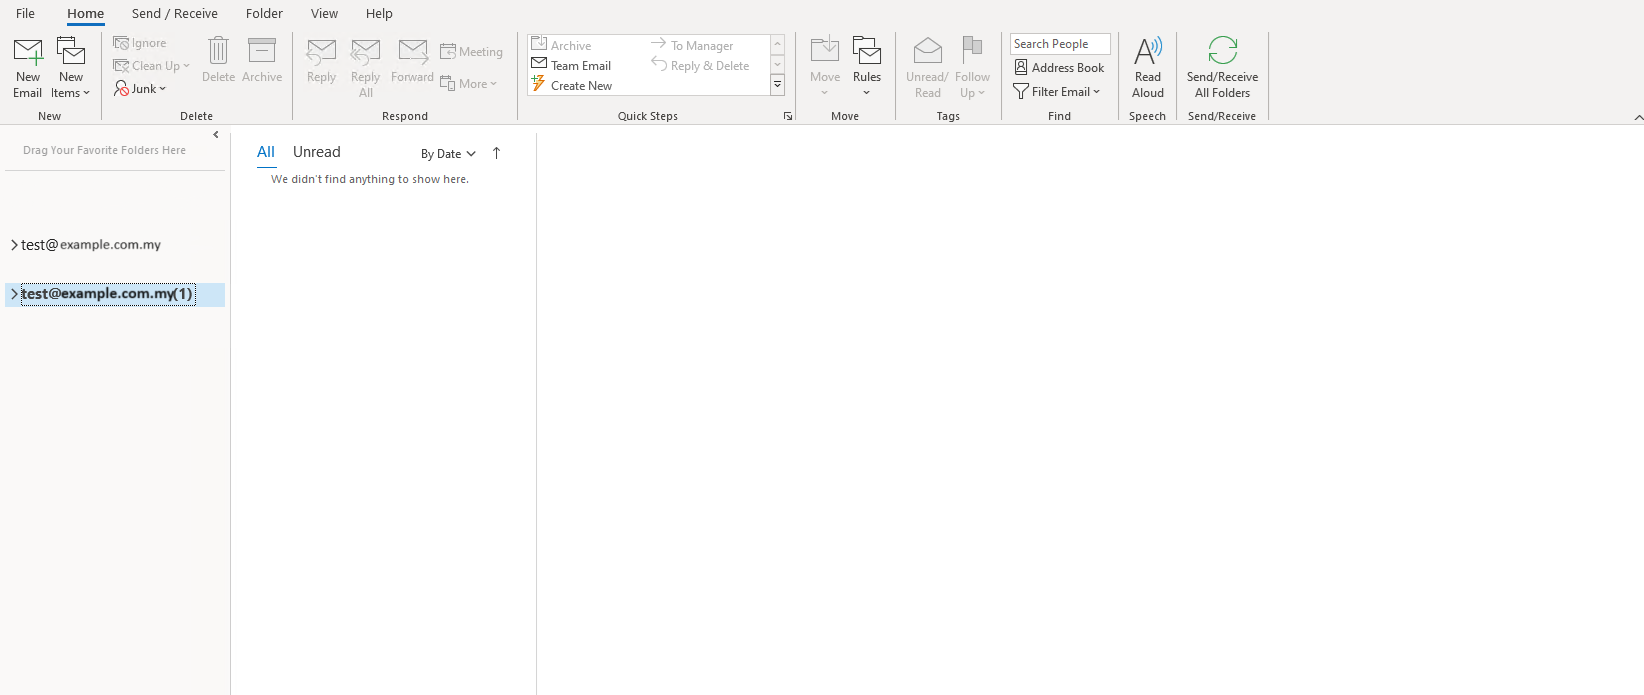Viewport: 1644px width, 695px height.
Task: Click the Reply All button
Action: [x=366, y=67]
